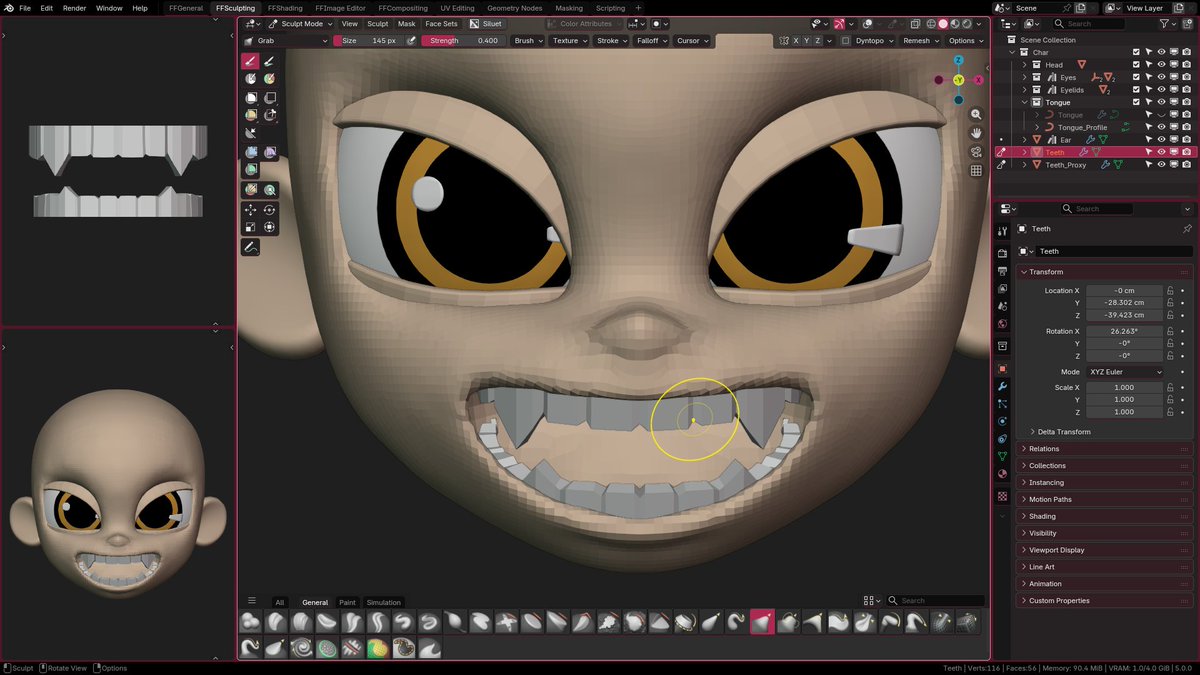Click the Location Y value field
Screen dimensions: 1200x675
(1125, 303)
